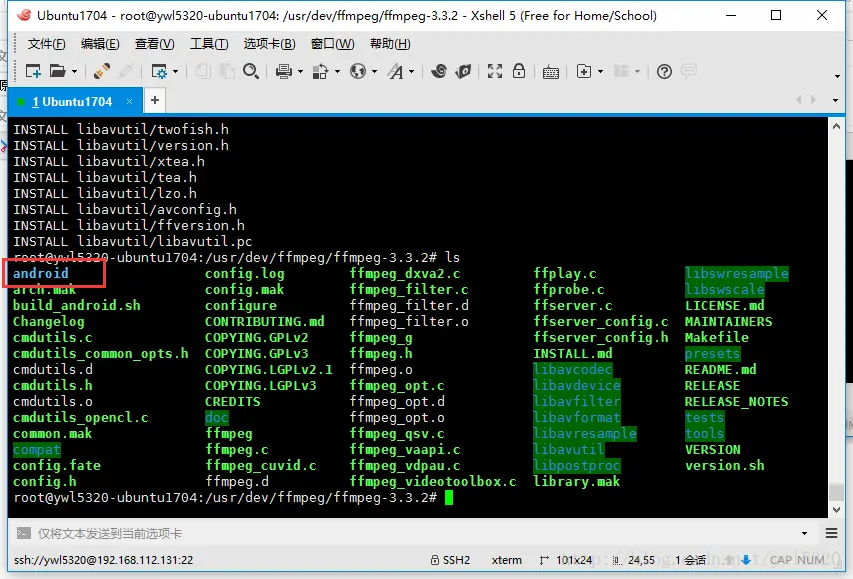The width and height of the screenshot is (853, 579).
Task: Click the new tab plus-page icon
Action: (584, 71)
